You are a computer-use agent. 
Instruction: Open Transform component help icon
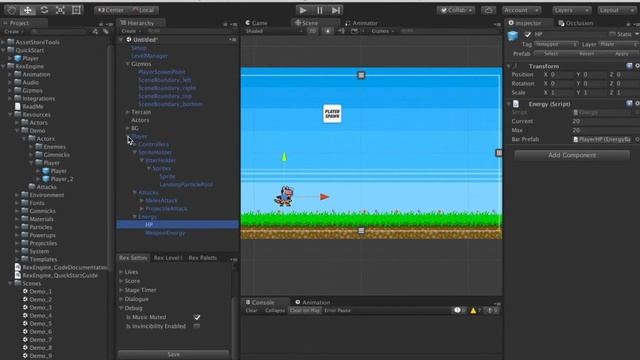pyautogui.click(x=629, y=66)
